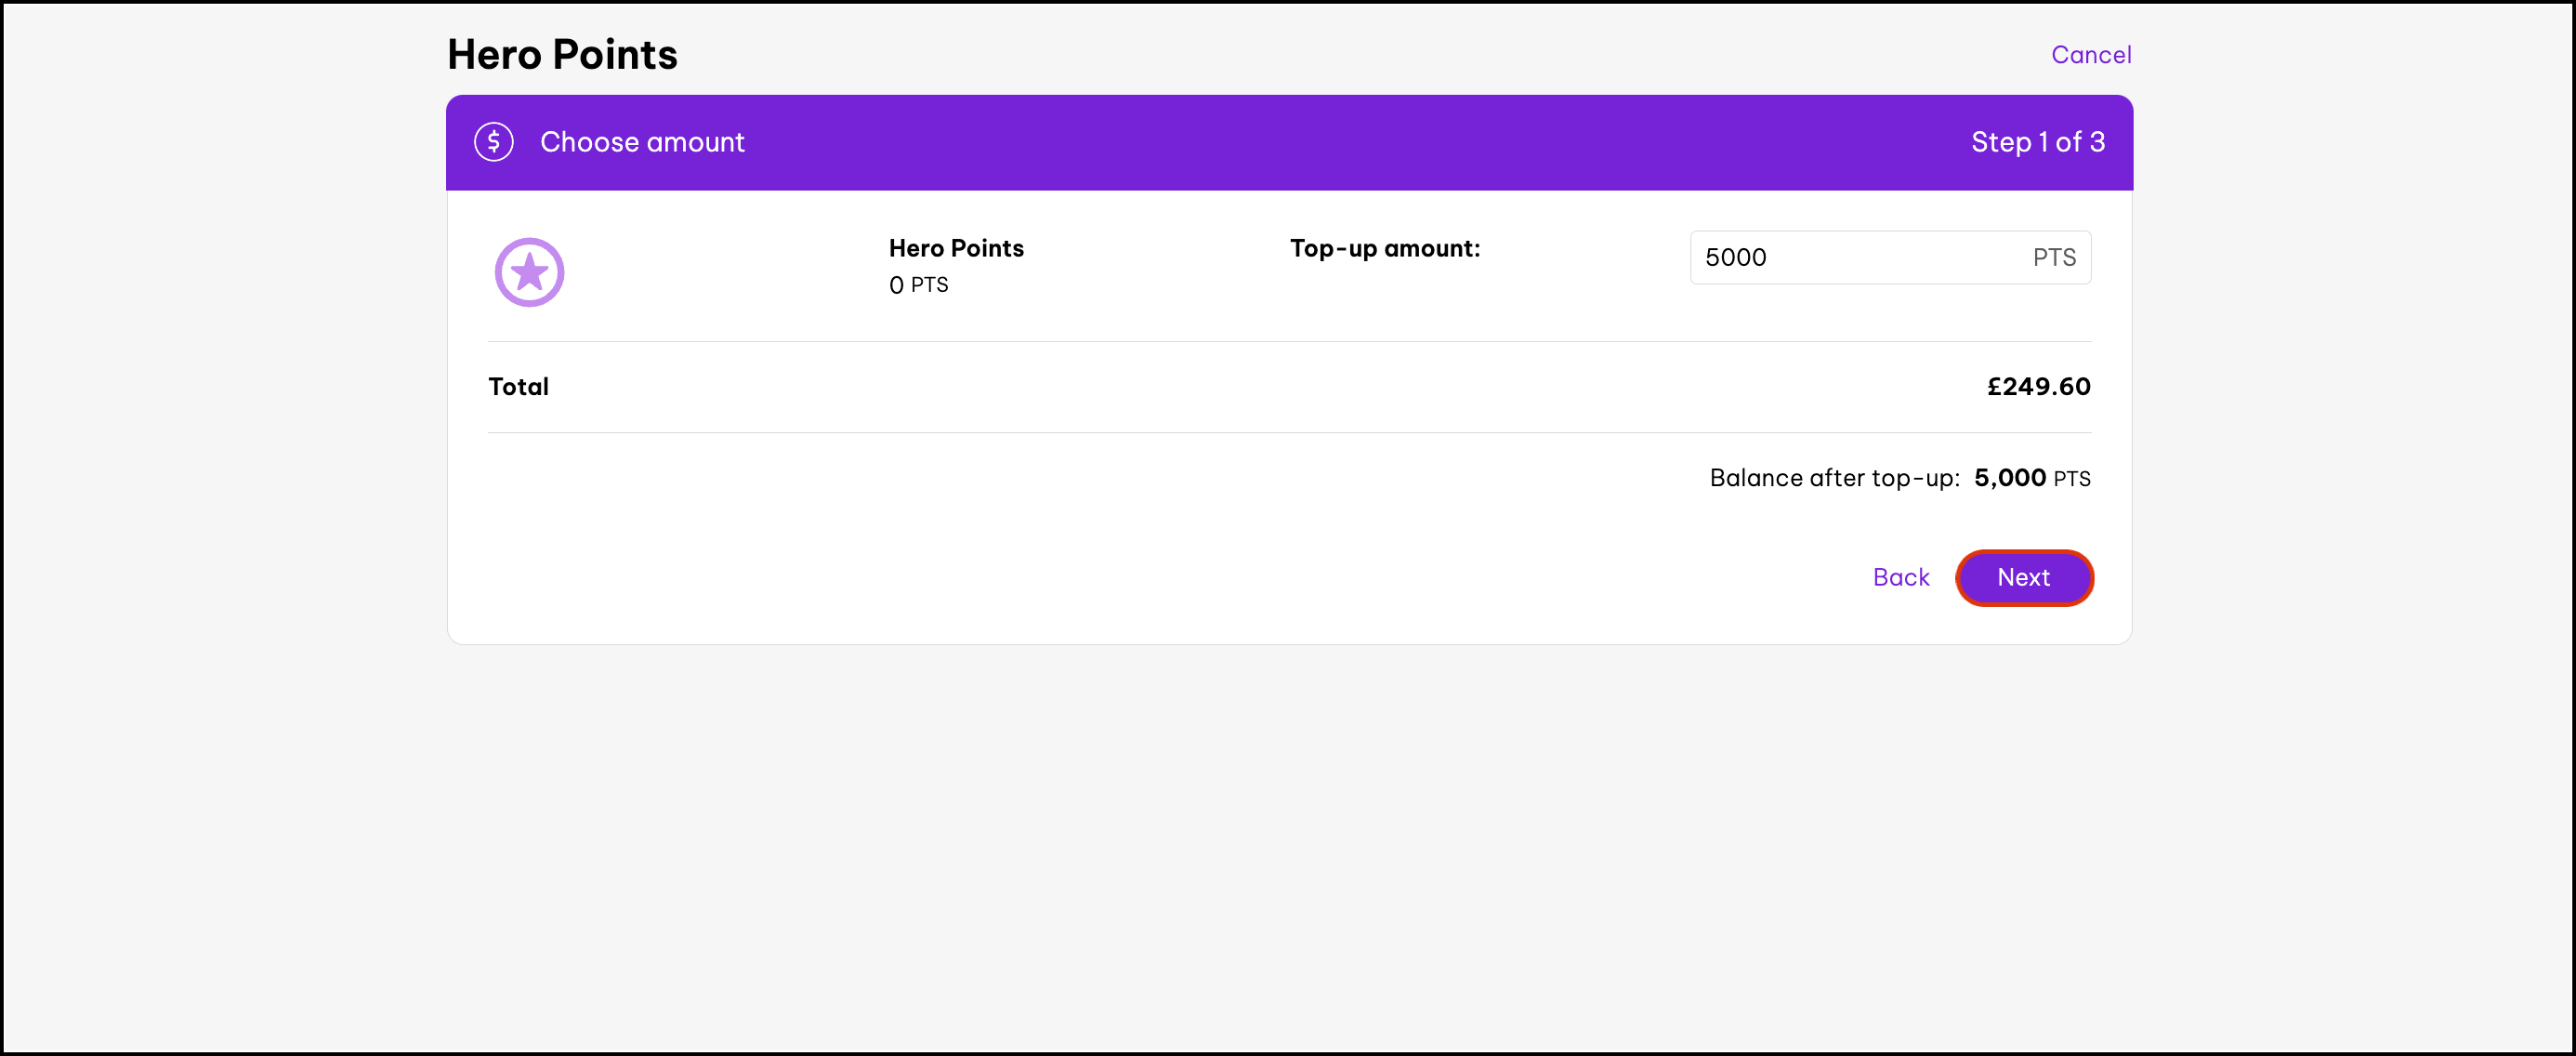Image resolution: width=2576 pixels, height=1056 pixels.
Task: Click the current '0 PTS' balance text
Action: [918, 285]
